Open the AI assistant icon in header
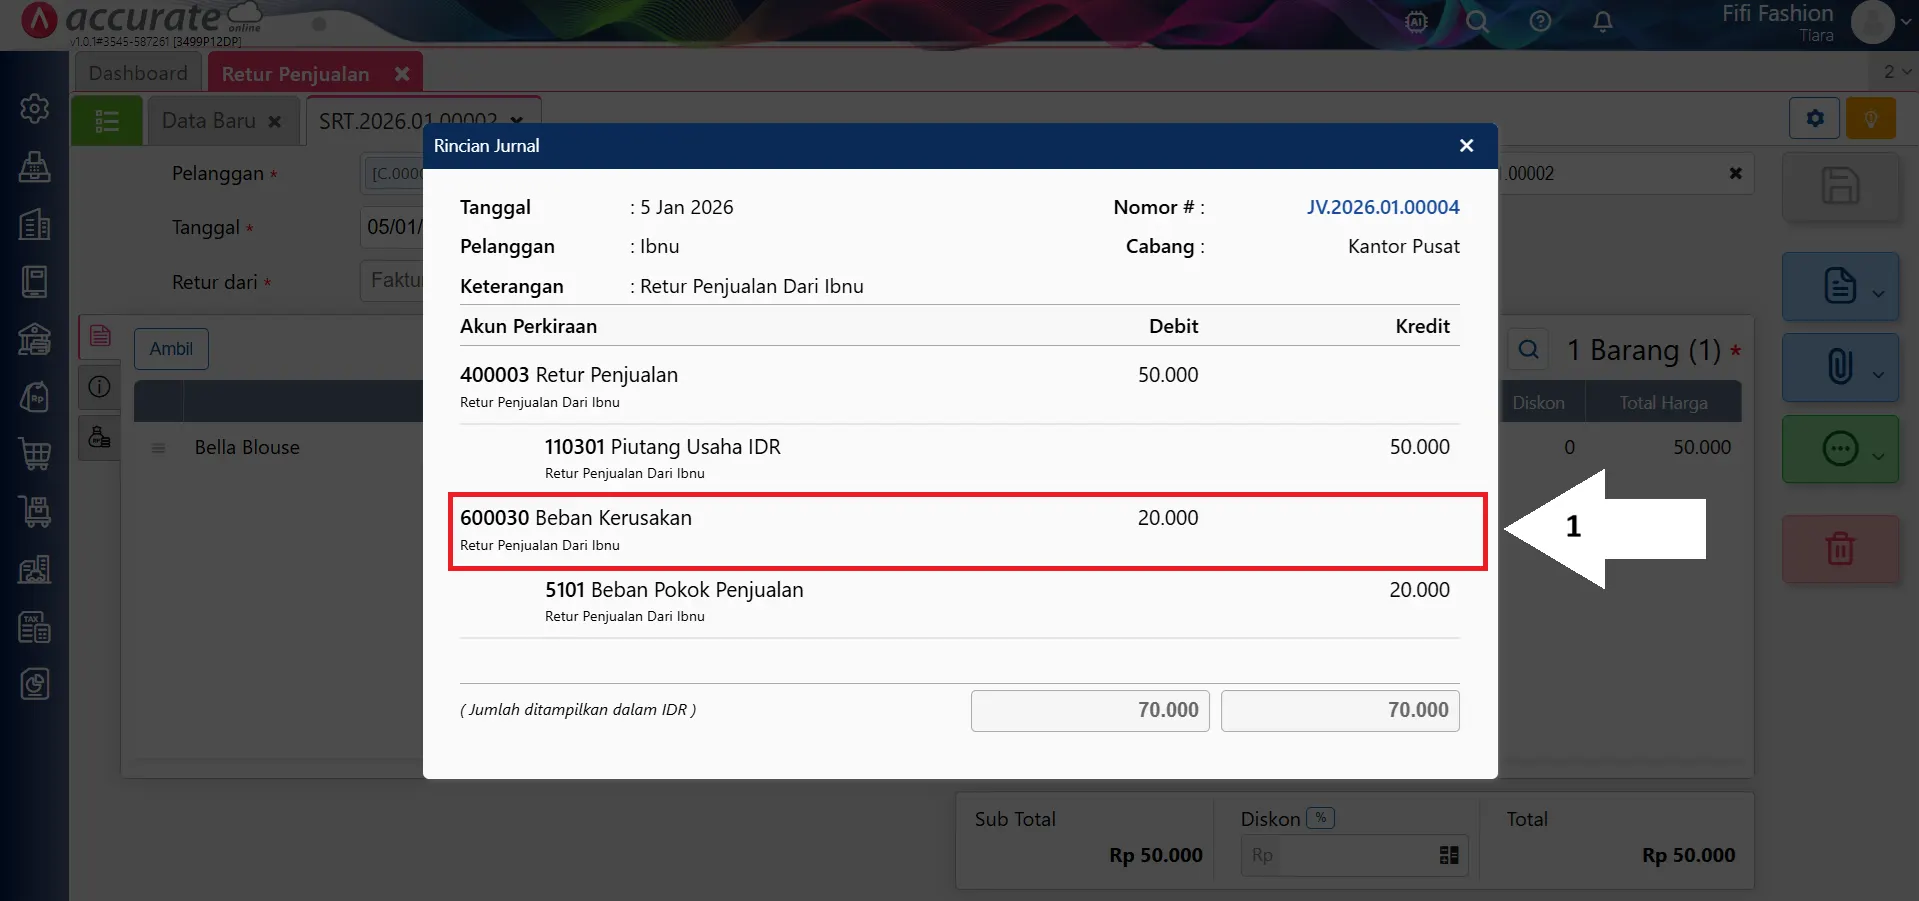Image resolution: width=1919 pixels, height=901 pixels. click(x=1416, y=22)
